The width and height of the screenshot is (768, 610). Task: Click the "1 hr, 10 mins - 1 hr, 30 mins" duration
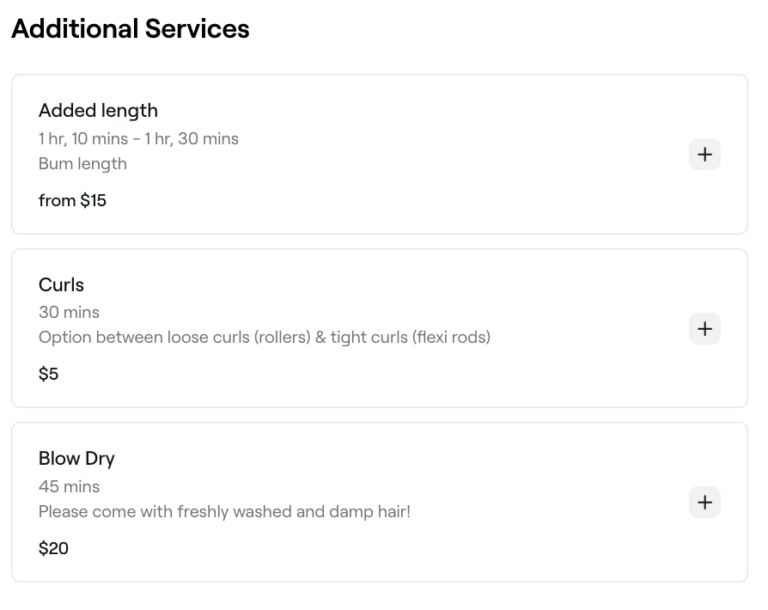coord(138,139)
